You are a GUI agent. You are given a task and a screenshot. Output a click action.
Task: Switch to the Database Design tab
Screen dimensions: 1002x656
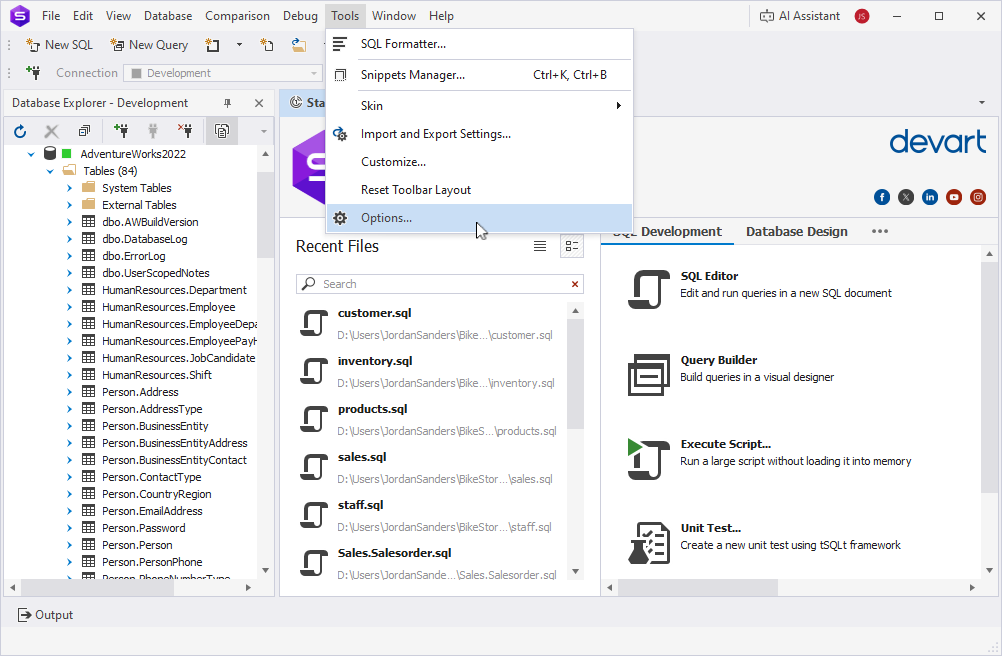pos(796,231)
